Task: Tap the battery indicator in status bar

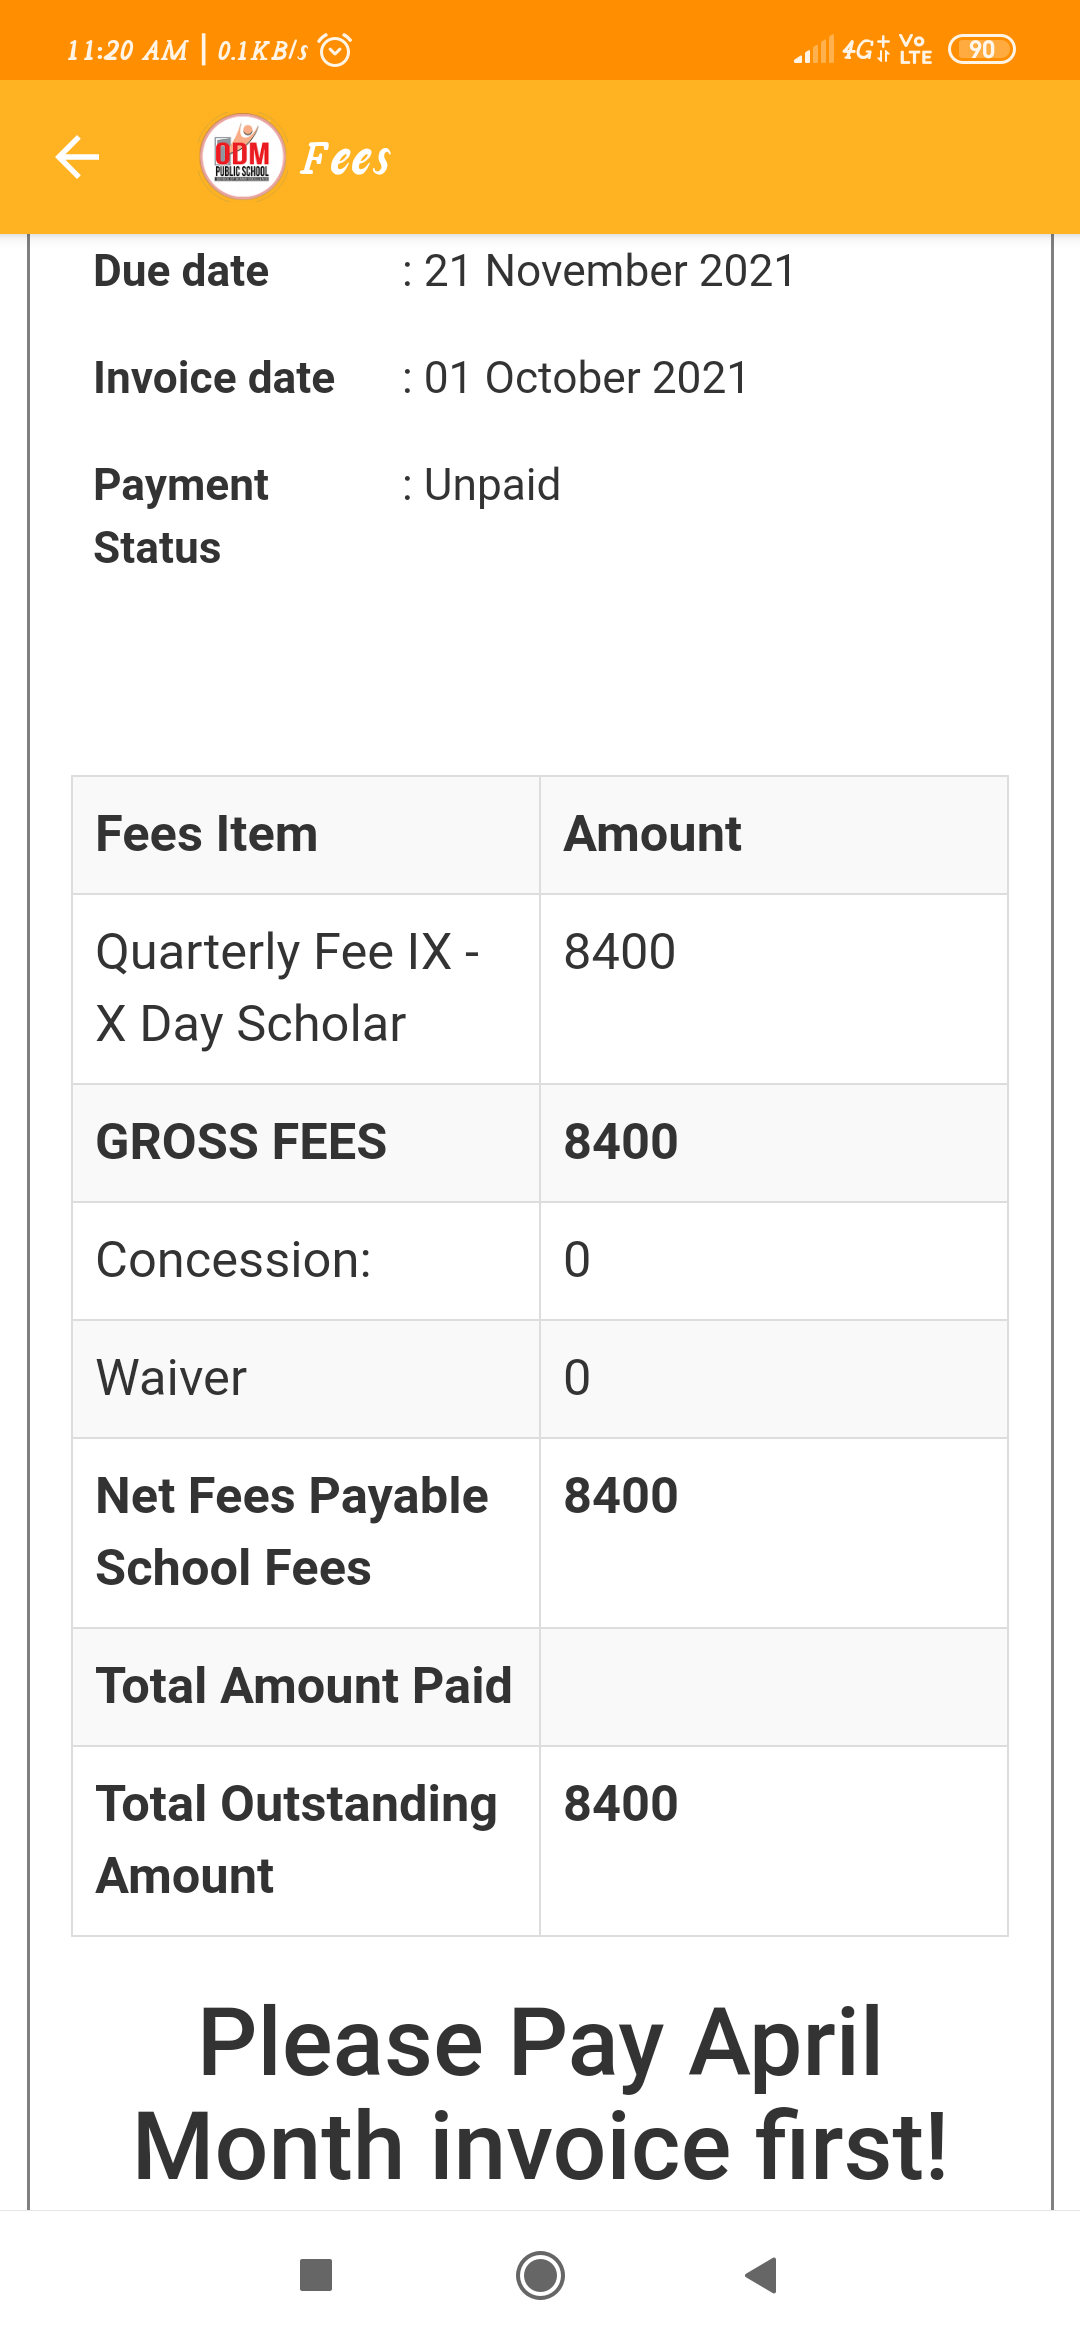Action: pyautogui.click(x=981, y=49)
